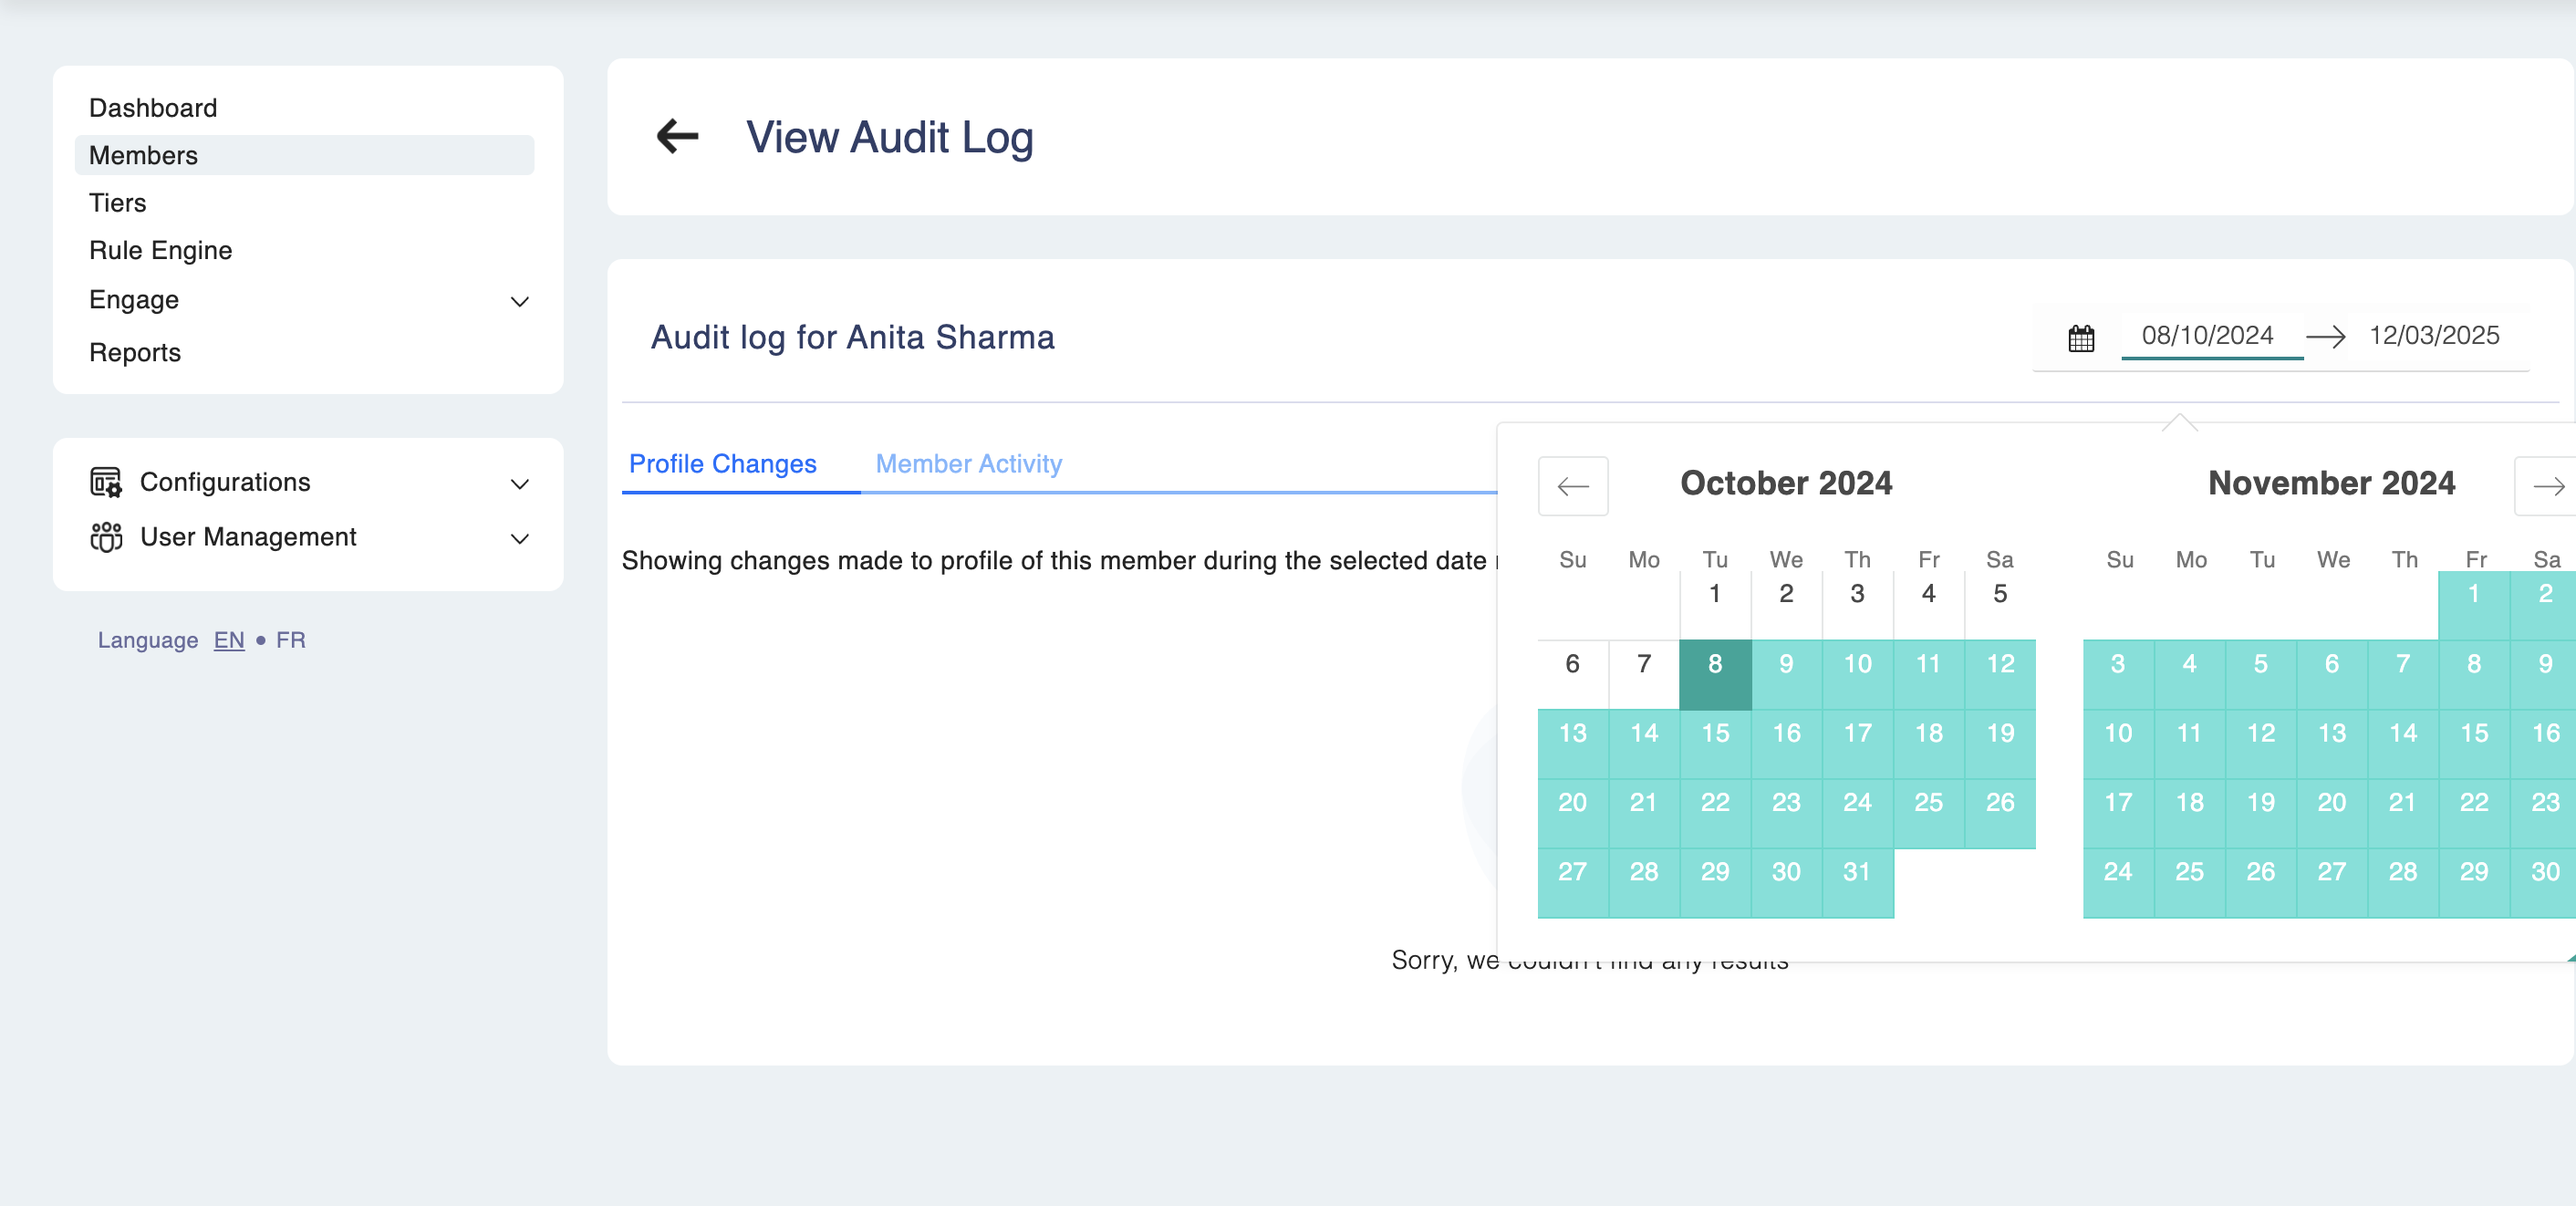Go to previous month in calendar
The height and width of the screenshot is (1206, 2576).
[1572, 486]
